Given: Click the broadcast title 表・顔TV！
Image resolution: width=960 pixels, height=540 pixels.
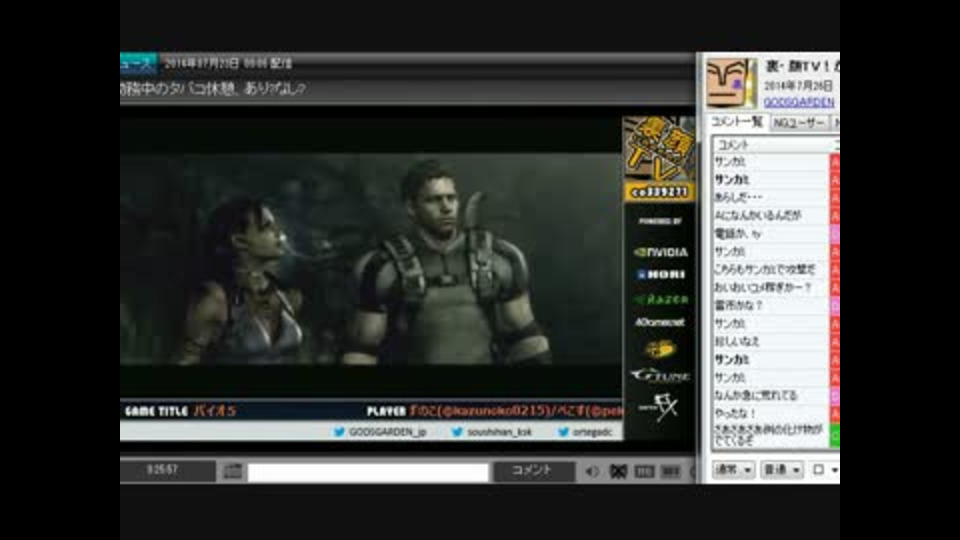Looking at the screenshot, I should (x=802, y=66).
